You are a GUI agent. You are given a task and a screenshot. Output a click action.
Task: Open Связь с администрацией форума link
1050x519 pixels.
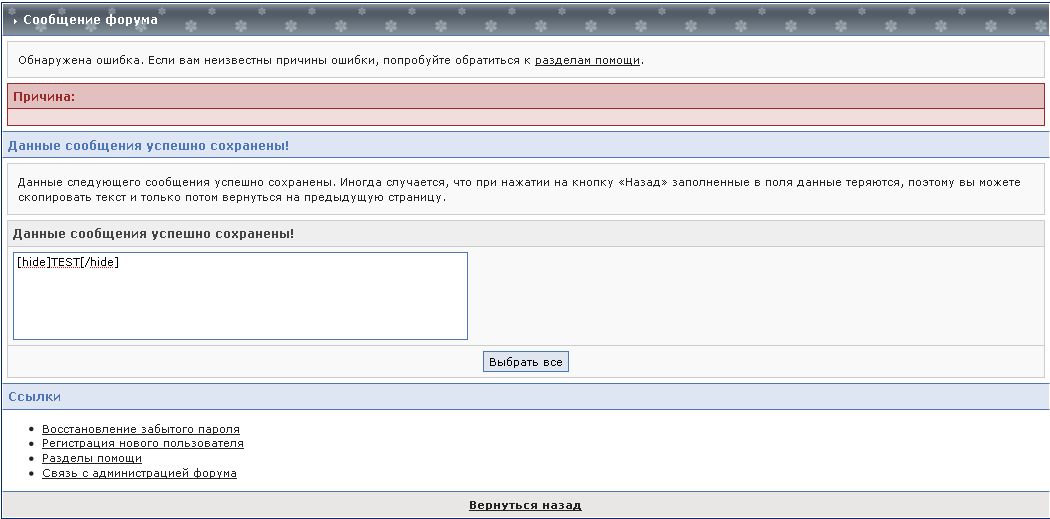tap(139, 473)
